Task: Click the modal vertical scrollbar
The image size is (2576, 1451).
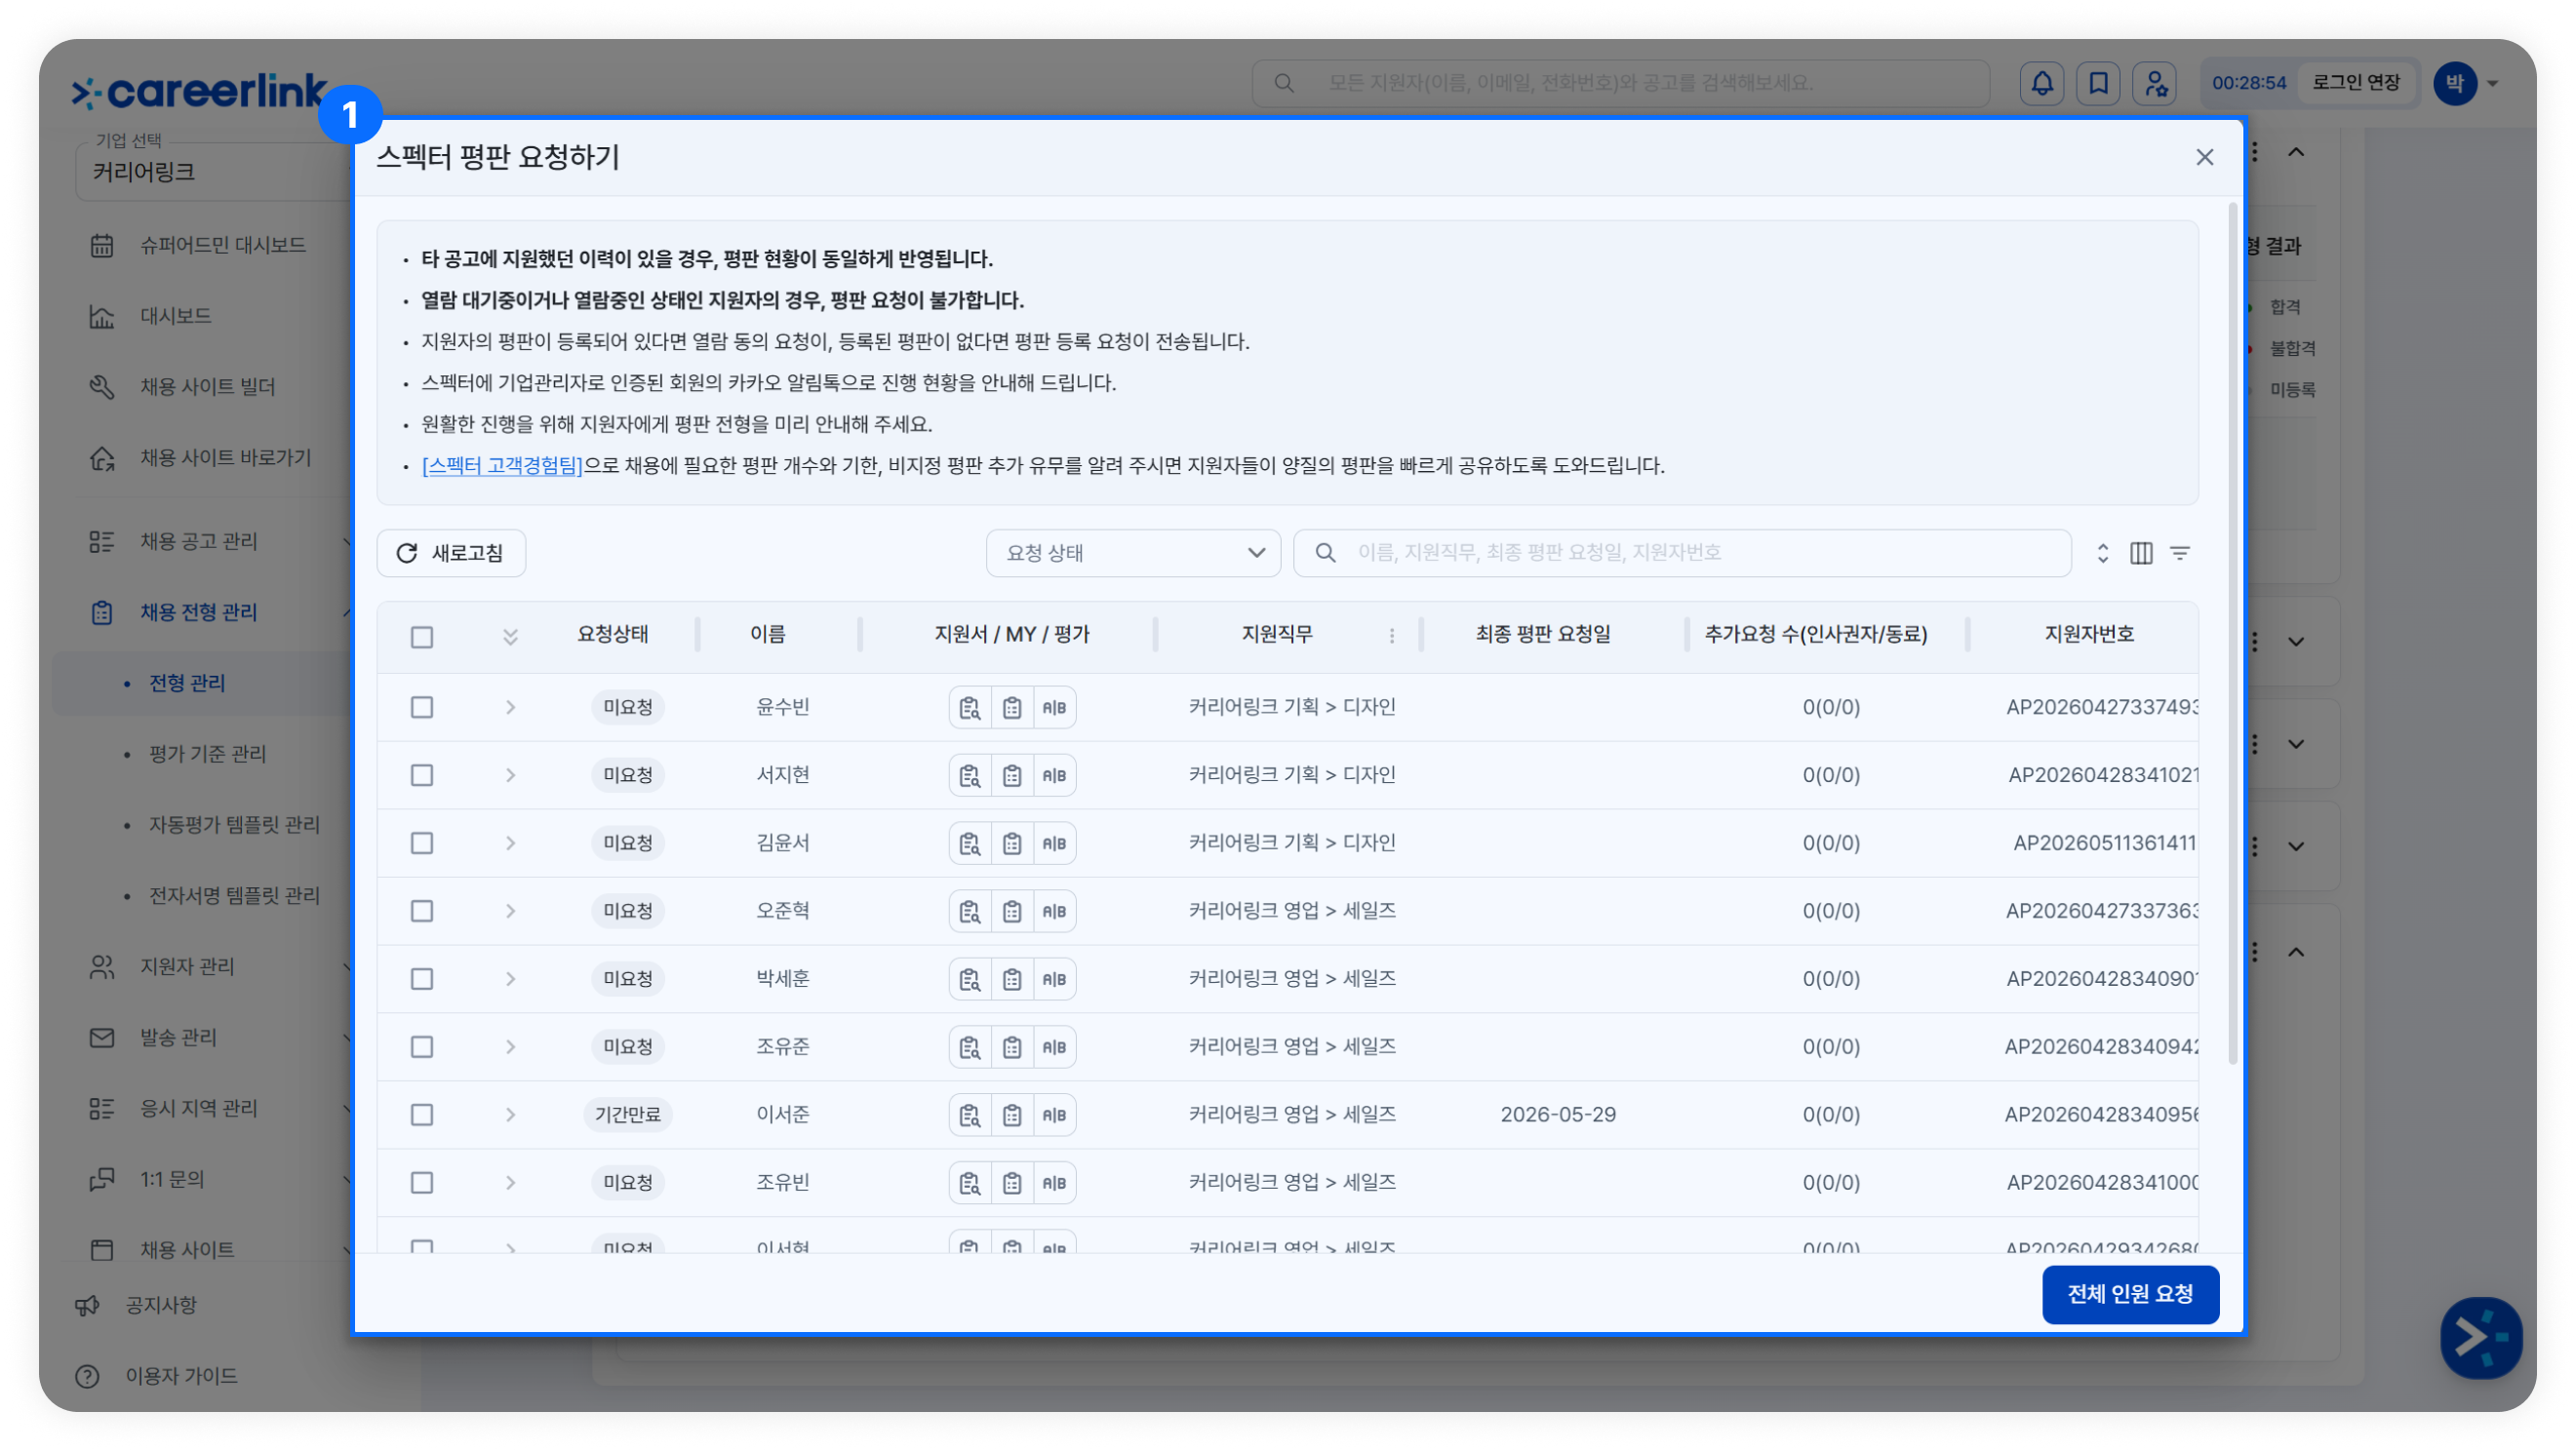Action: pos(2232,635)
